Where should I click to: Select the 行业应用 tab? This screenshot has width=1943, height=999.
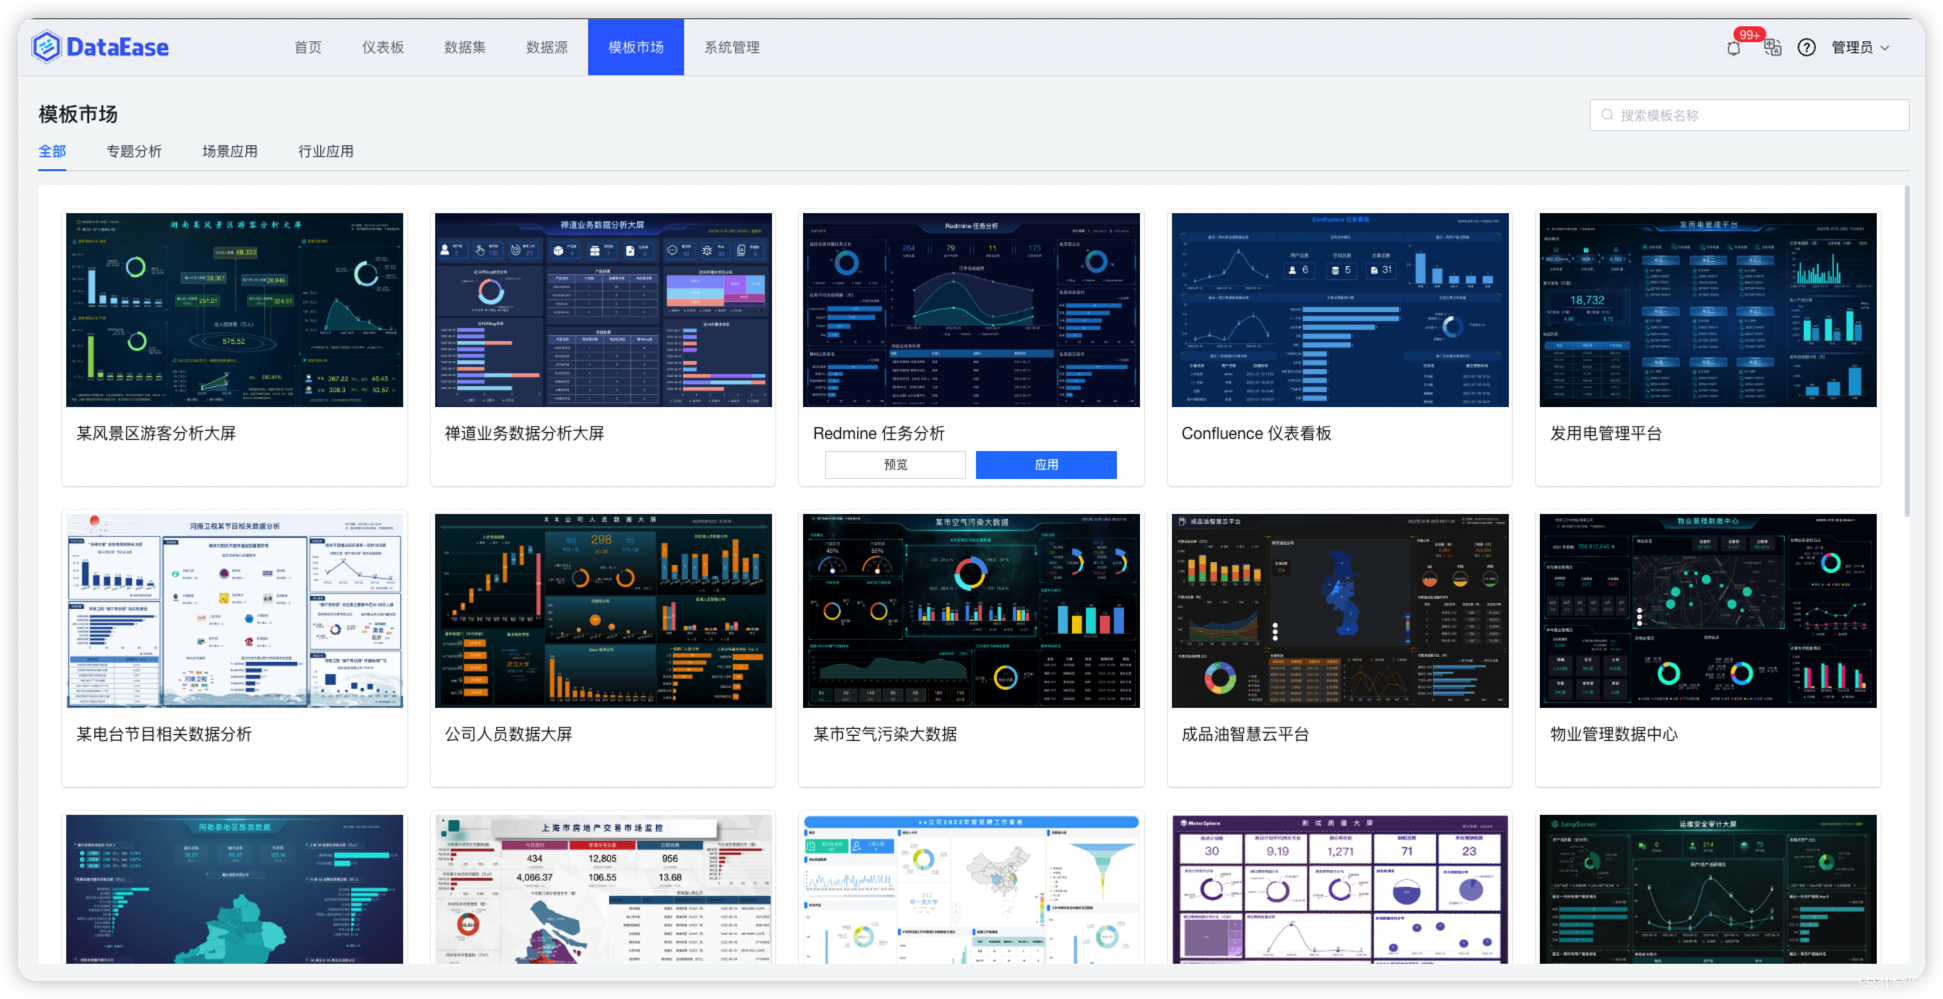pos(325,151)
